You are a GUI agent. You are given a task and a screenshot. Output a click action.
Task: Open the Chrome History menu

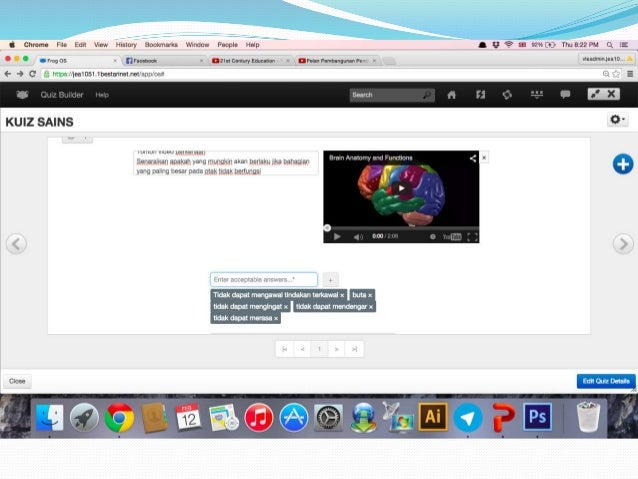(126, 45)
